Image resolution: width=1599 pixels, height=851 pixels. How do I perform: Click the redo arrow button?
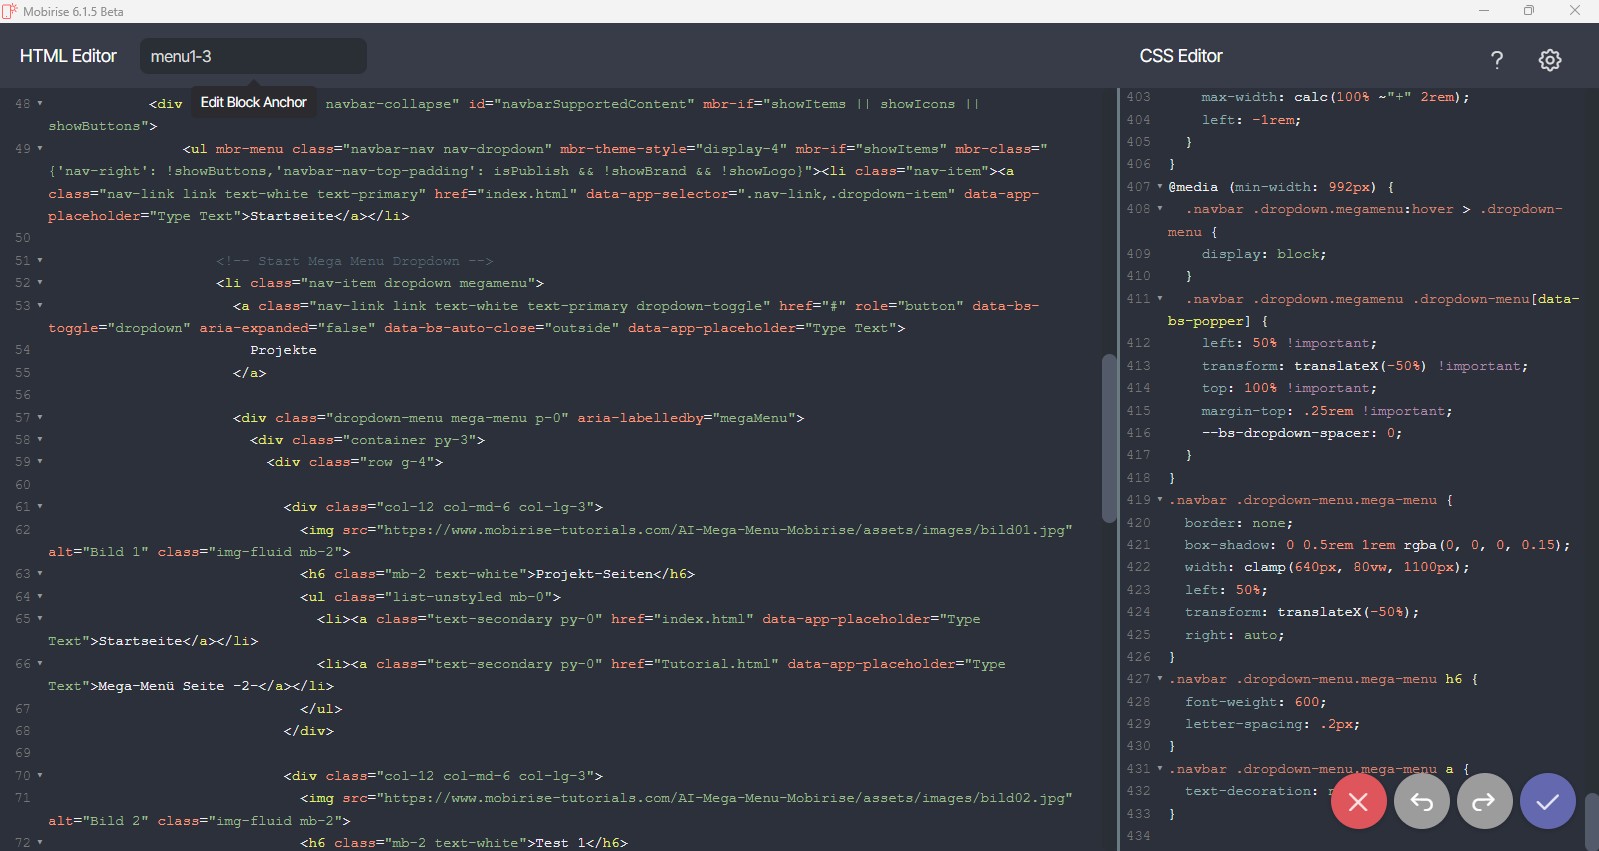click(1484, 801)
